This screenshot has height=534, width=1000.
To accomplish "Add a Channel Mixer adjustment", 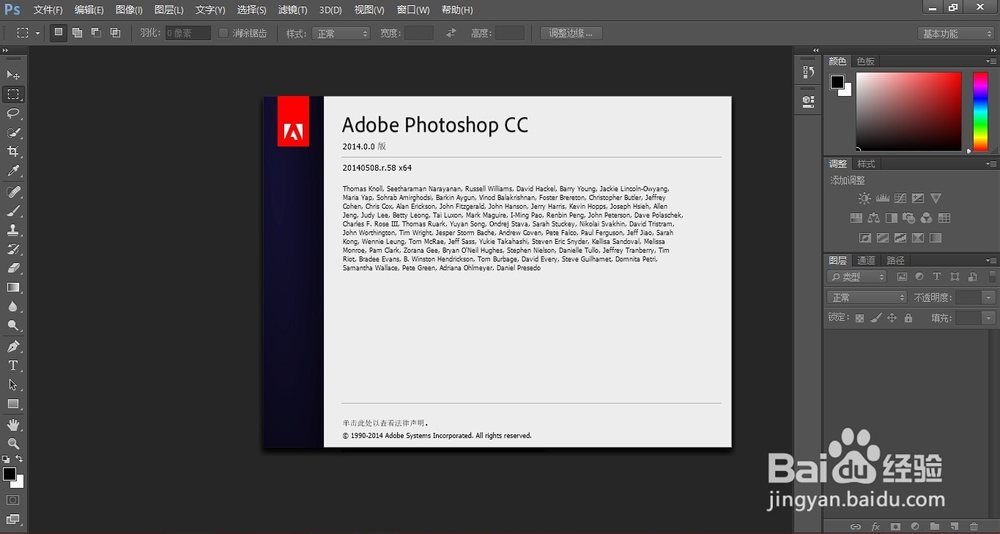I will pos(927,218).
